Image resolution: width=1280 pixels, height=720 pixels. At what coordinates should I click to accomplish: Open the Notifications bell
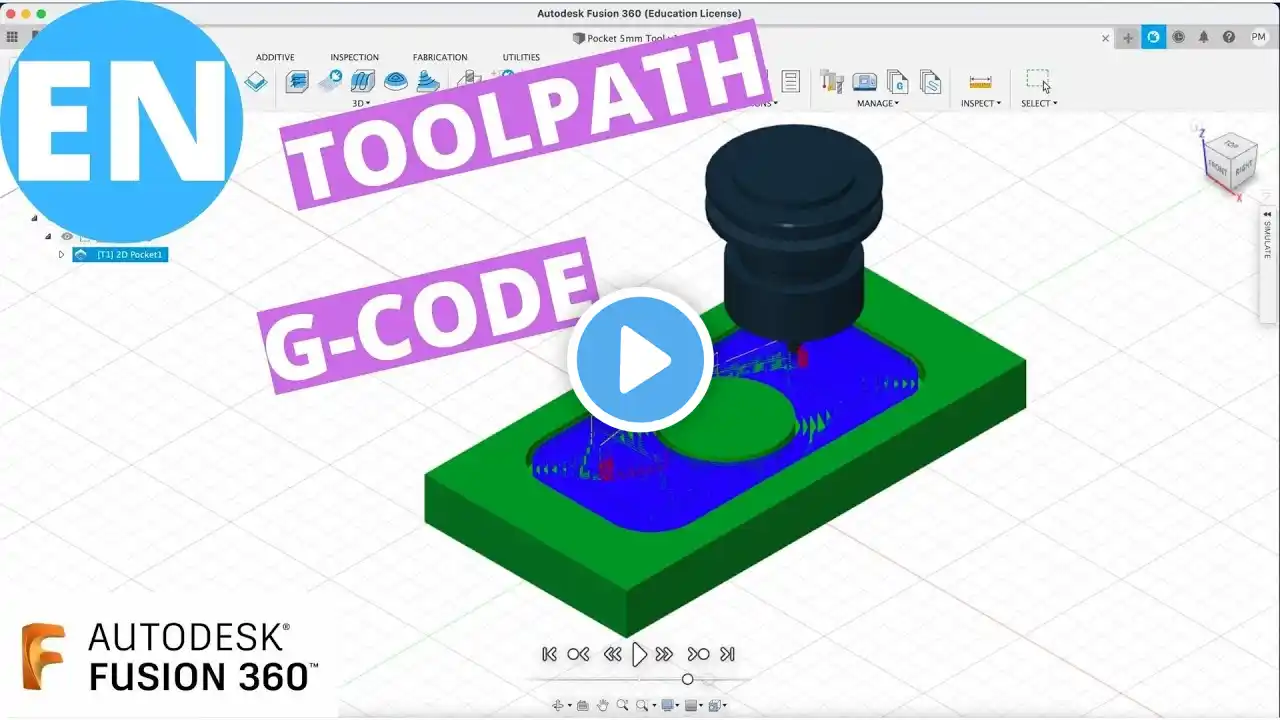[1203, 37]
